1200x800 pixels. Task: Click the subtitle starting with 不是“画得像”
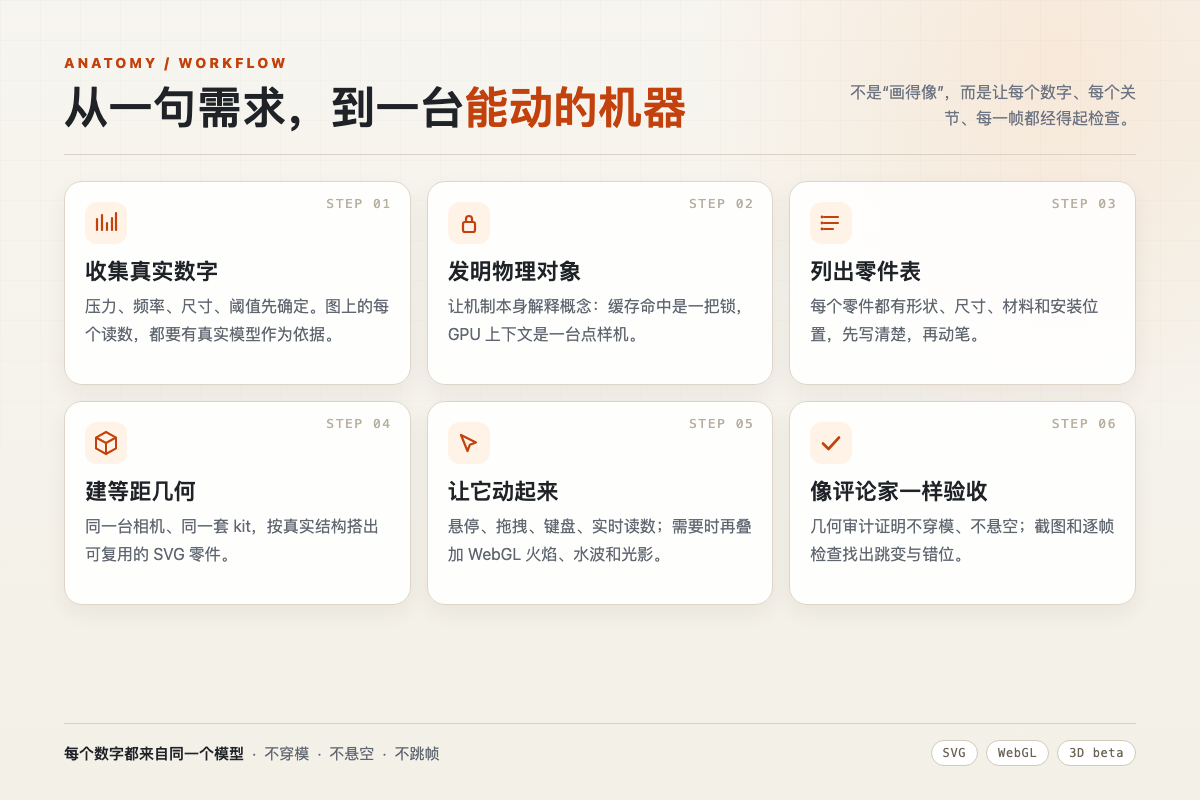pos(993,105)
